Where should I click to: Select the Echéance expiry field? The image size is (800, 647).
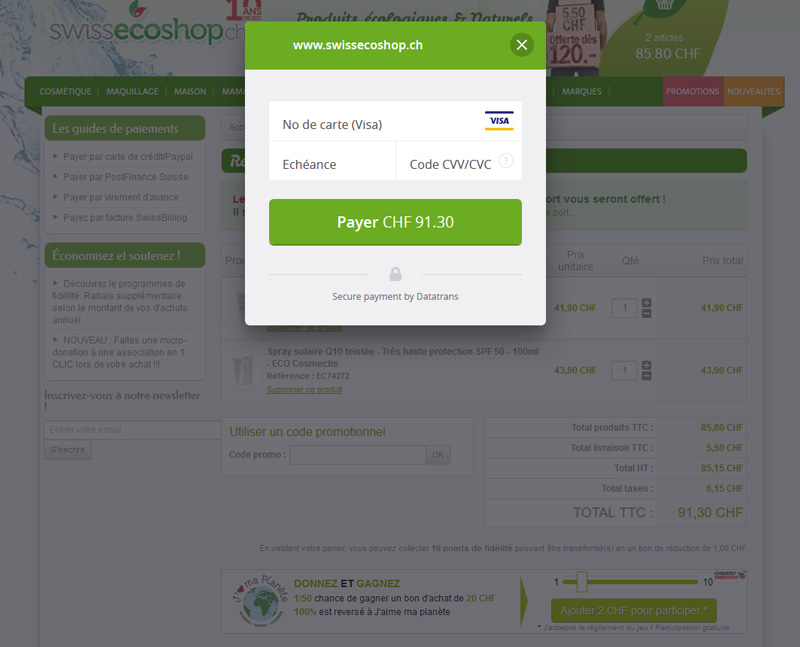point(332,161)
